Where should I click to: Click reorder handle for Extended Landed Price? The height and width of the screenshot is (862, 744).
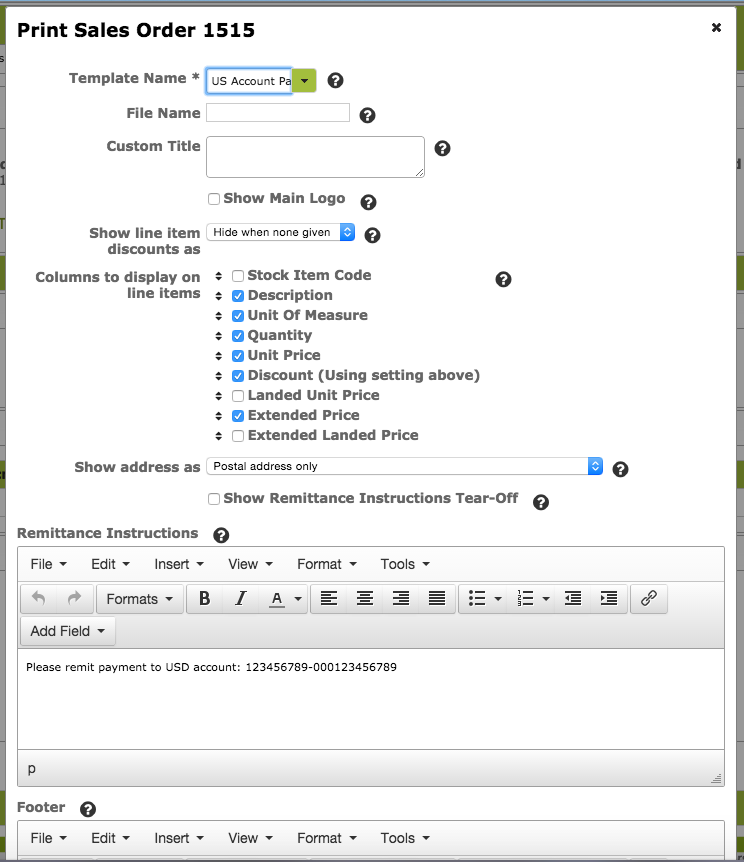[218, 436]
